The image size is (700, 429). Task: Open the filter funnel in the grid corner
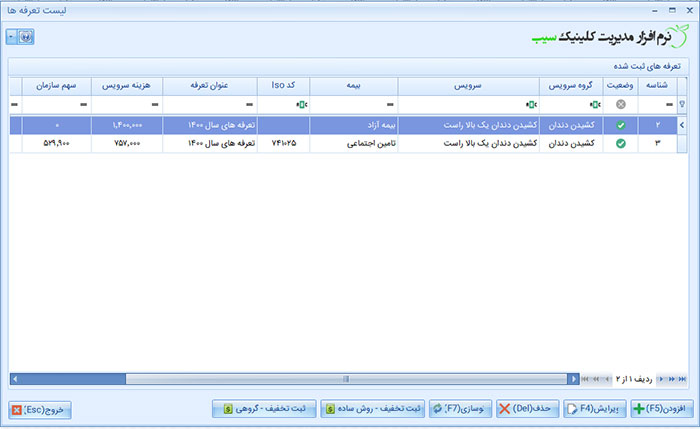682,104
